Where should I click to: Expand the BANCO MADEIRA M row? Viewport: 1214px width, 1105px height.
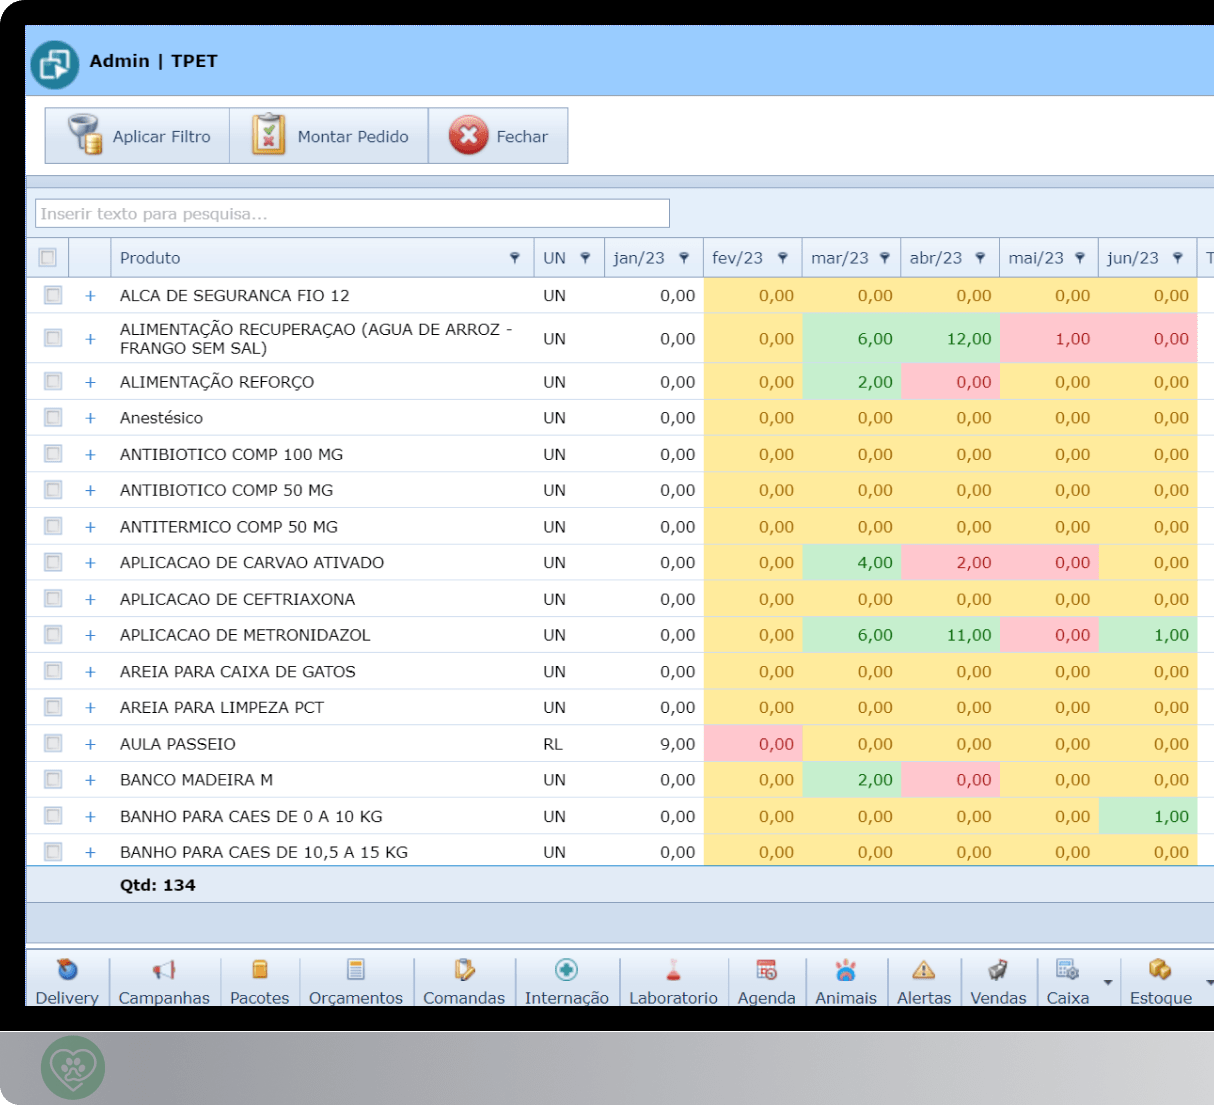[x=90, y=780]
